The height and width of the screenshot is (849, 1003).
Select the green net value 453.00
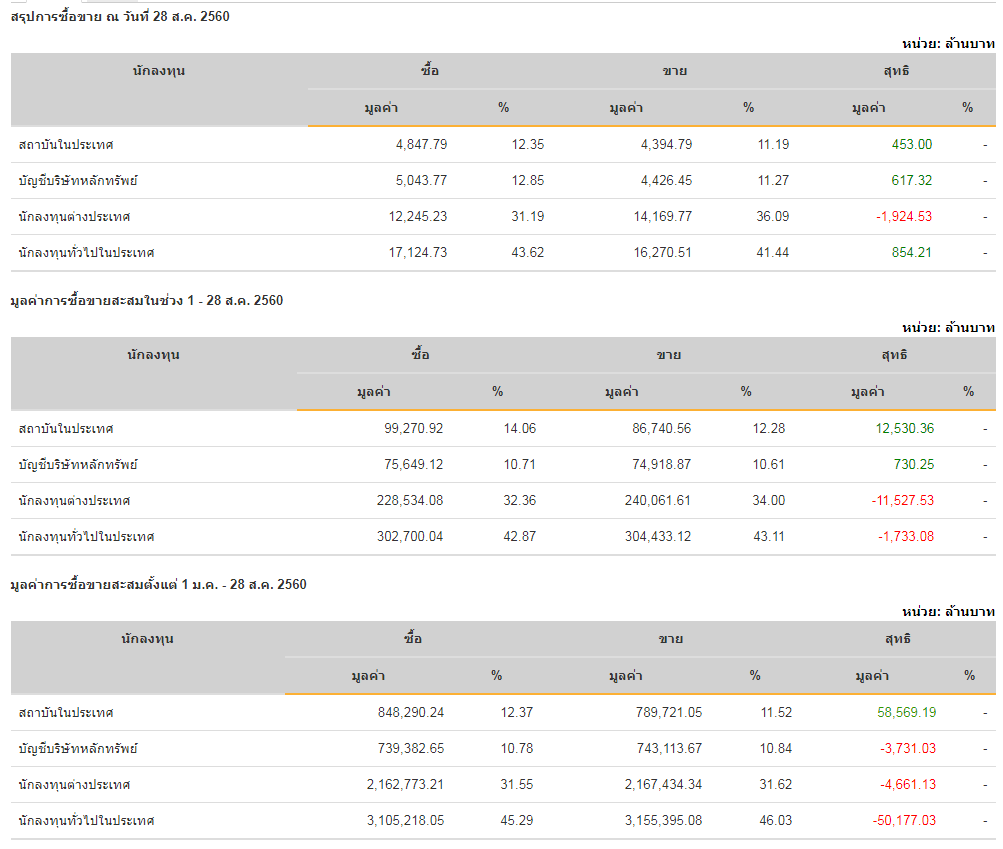click(x=911, y=144)
